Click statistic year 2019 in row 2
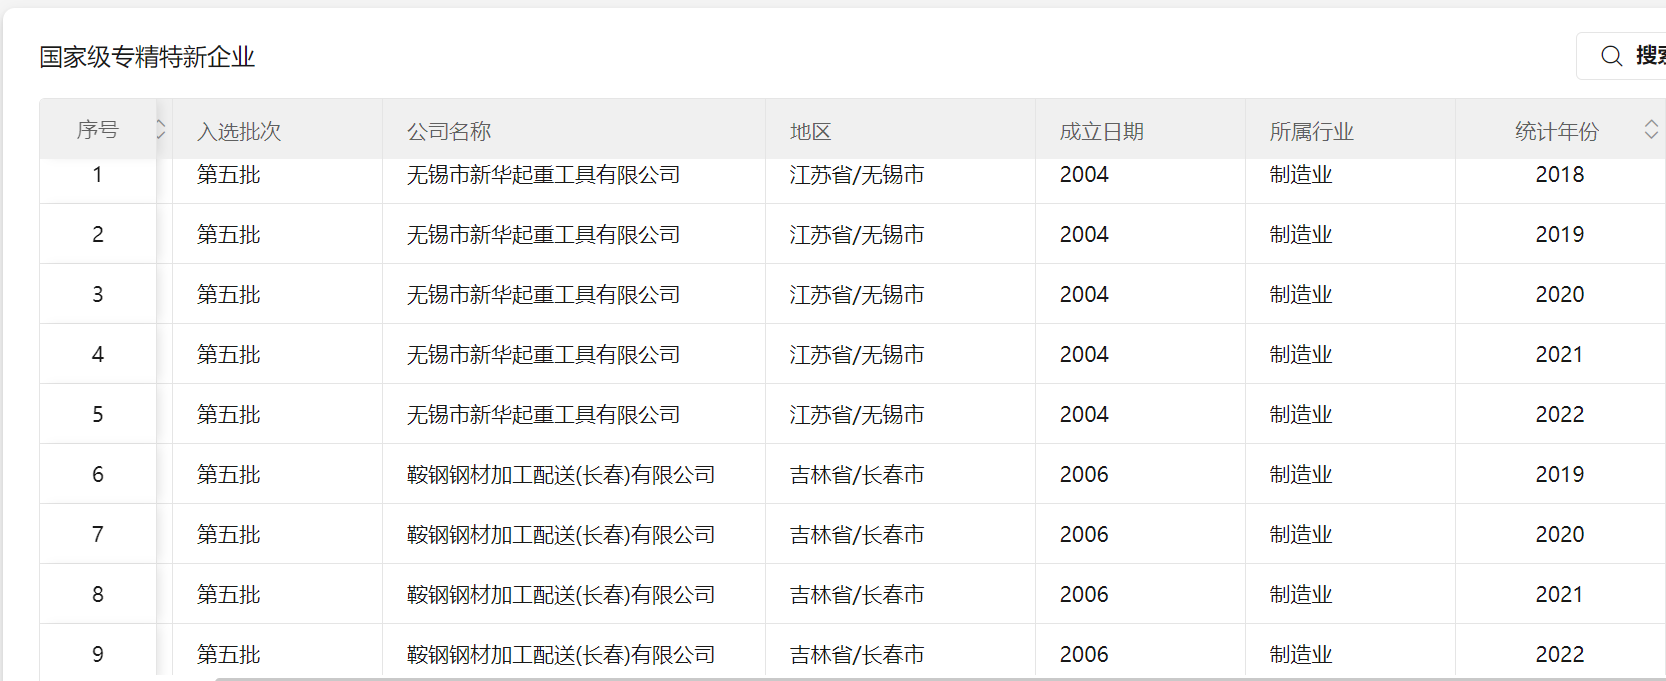 1560,234
